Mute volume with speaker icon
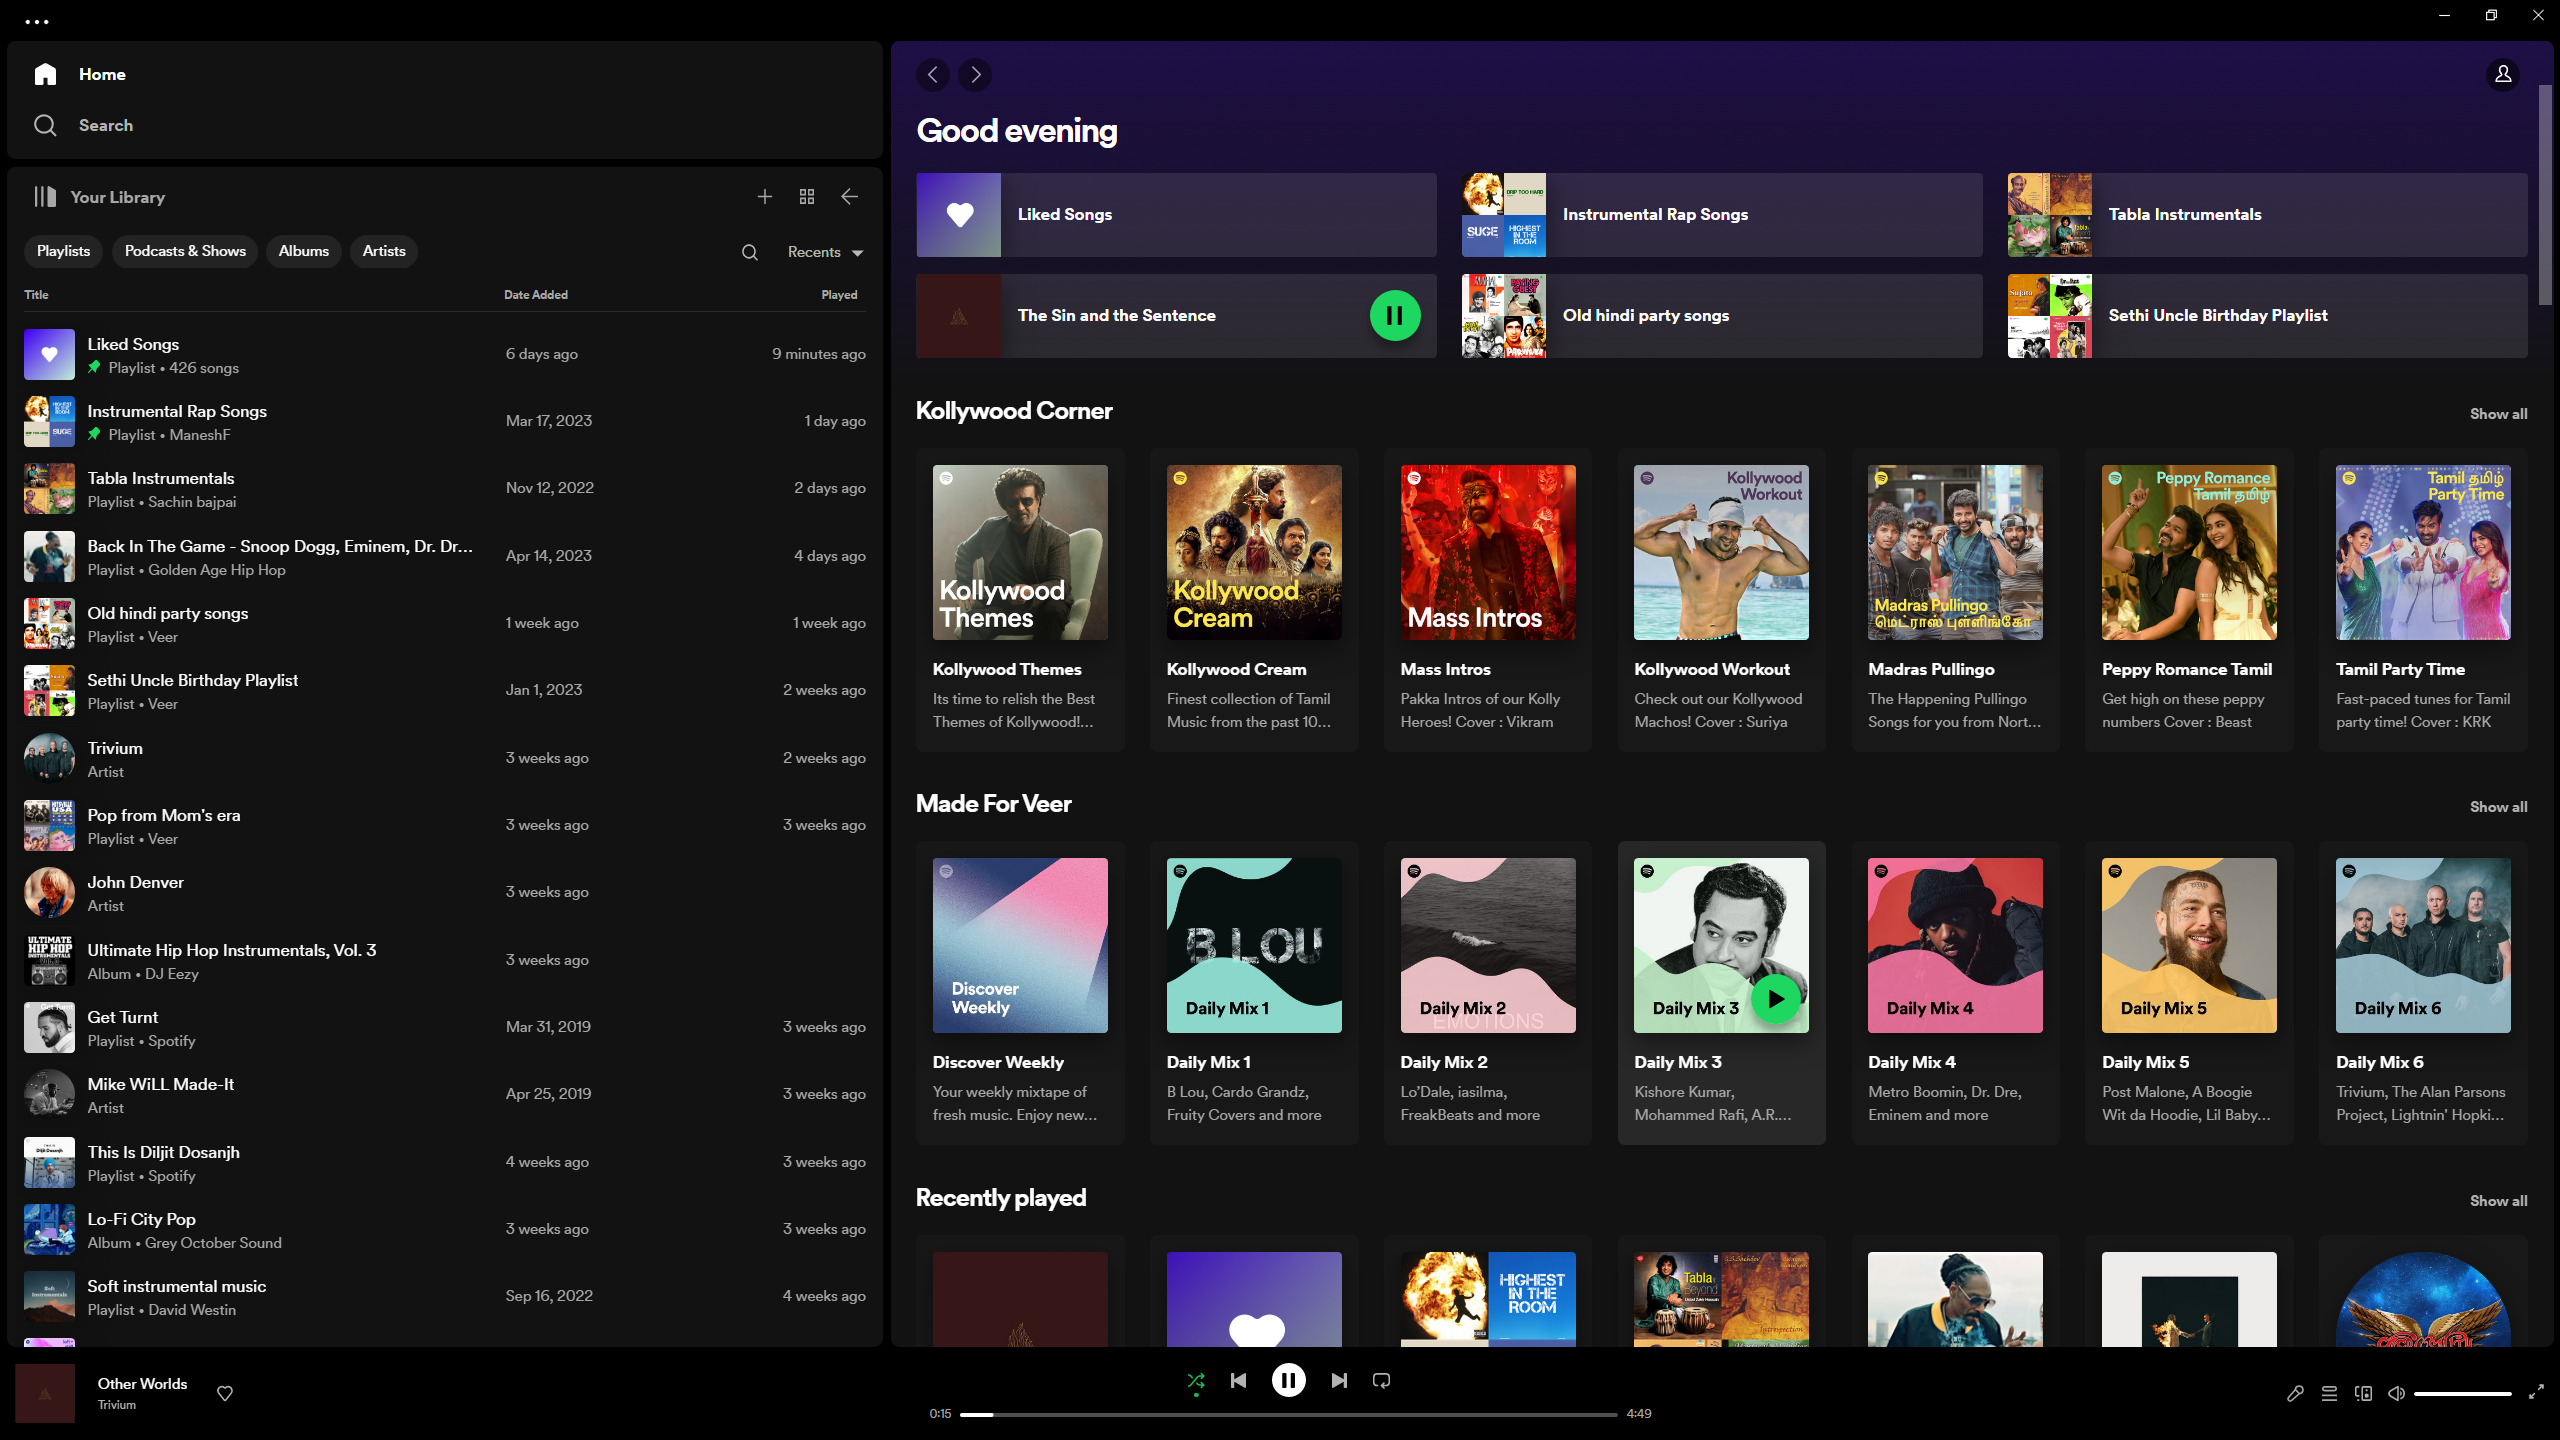The width and height of the screenshot is (2560, 1440). coord(2397,1393)
